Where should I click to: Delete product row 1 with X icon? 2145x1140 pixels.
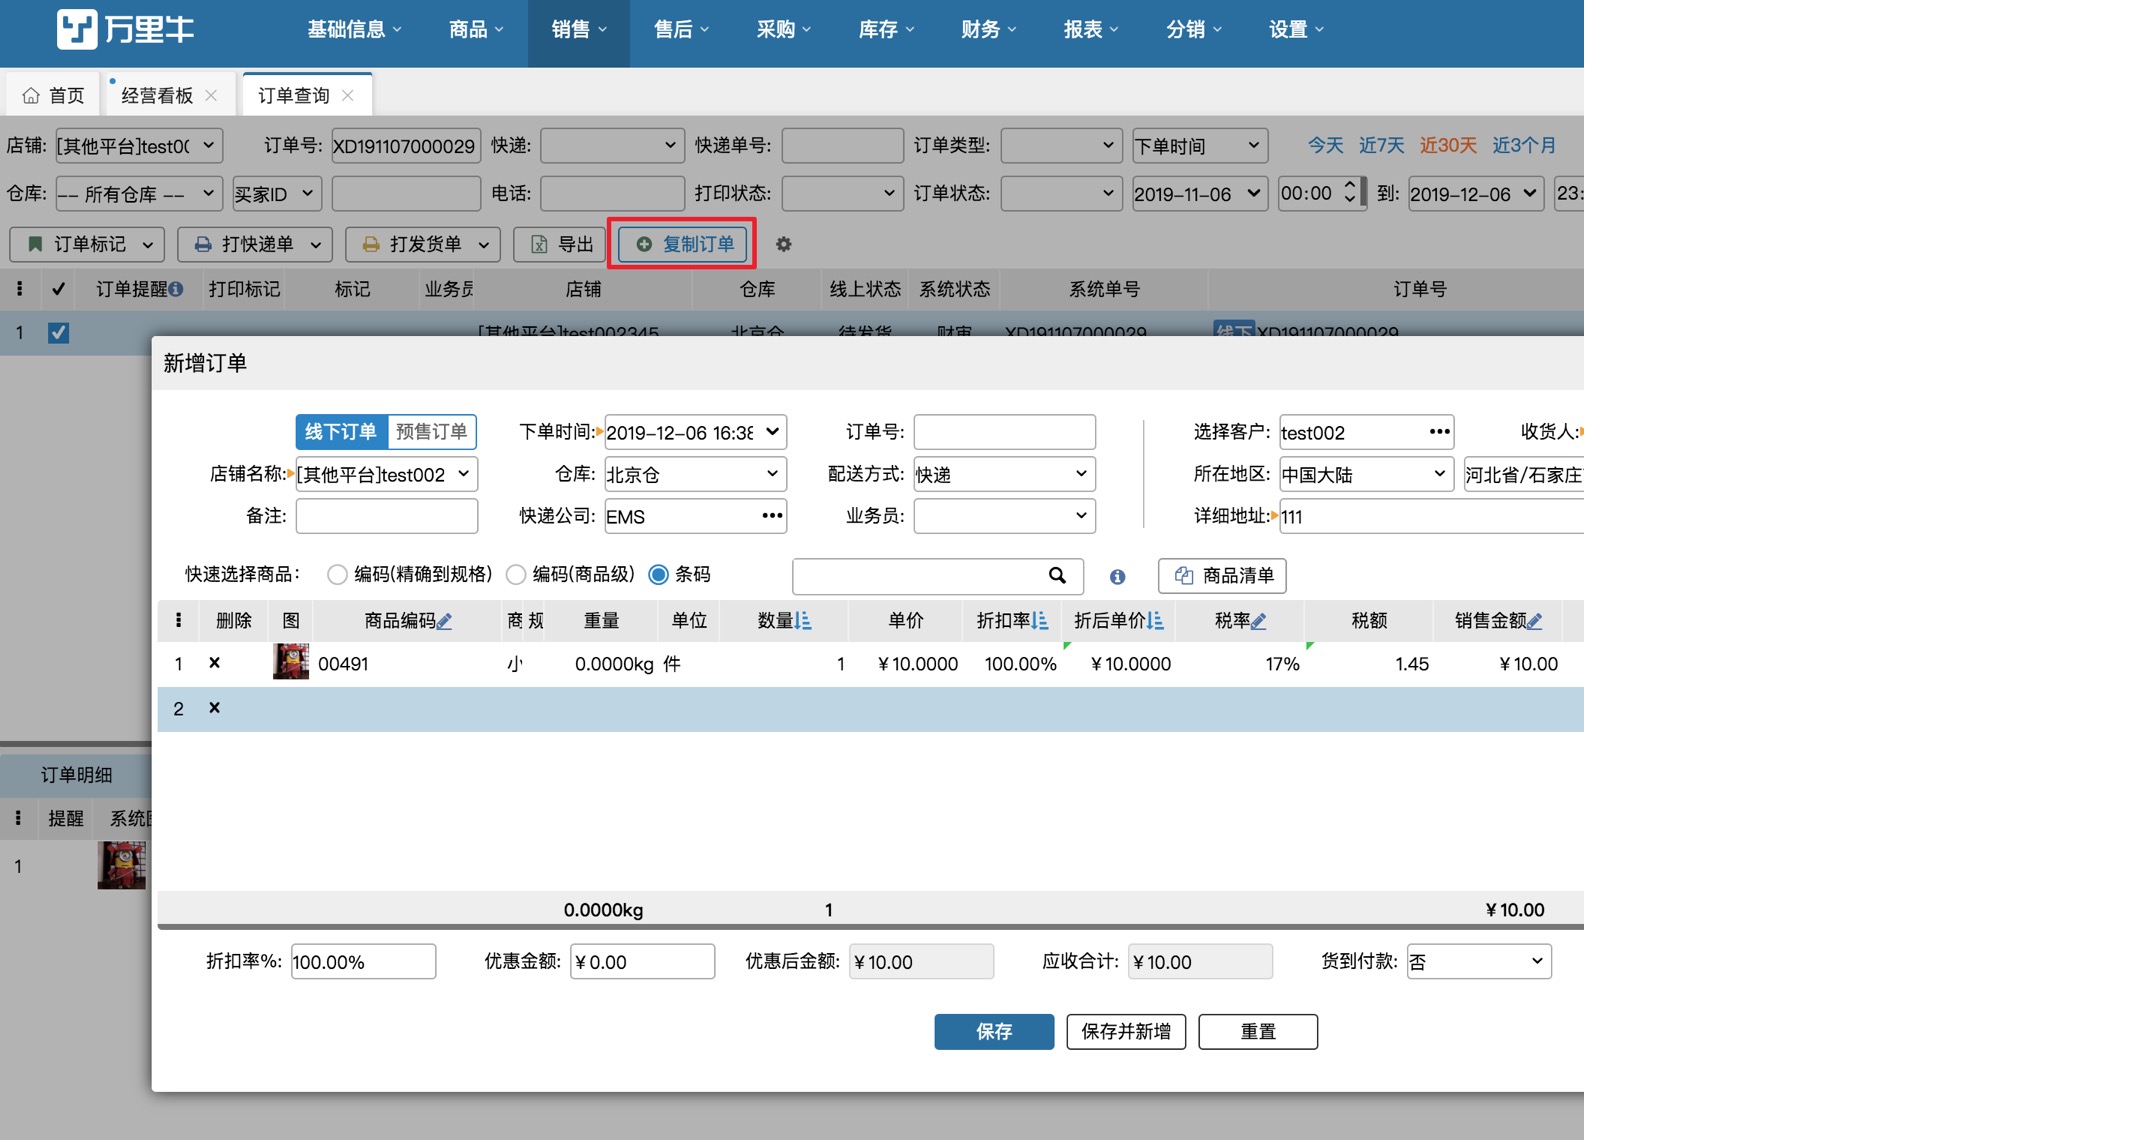point(214,663)
